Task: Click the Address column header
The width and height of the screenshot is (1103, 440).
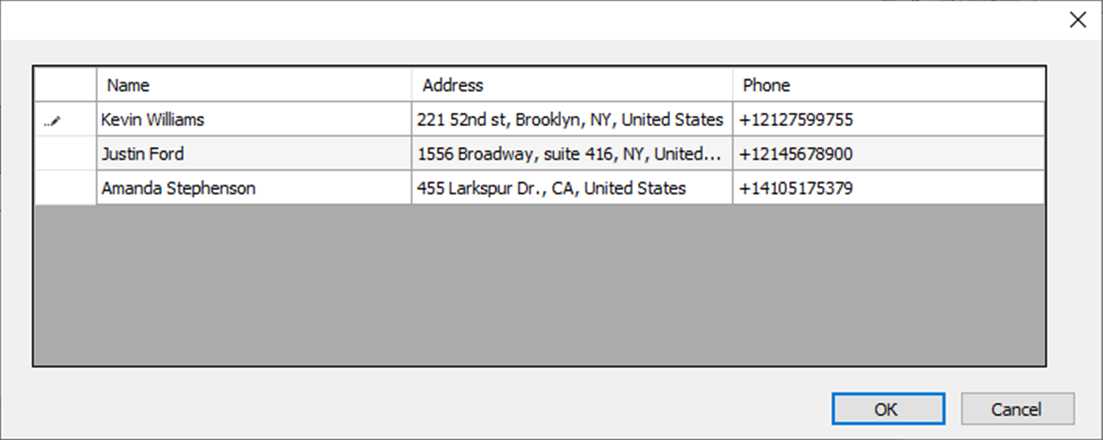Action: pos(572,85)
